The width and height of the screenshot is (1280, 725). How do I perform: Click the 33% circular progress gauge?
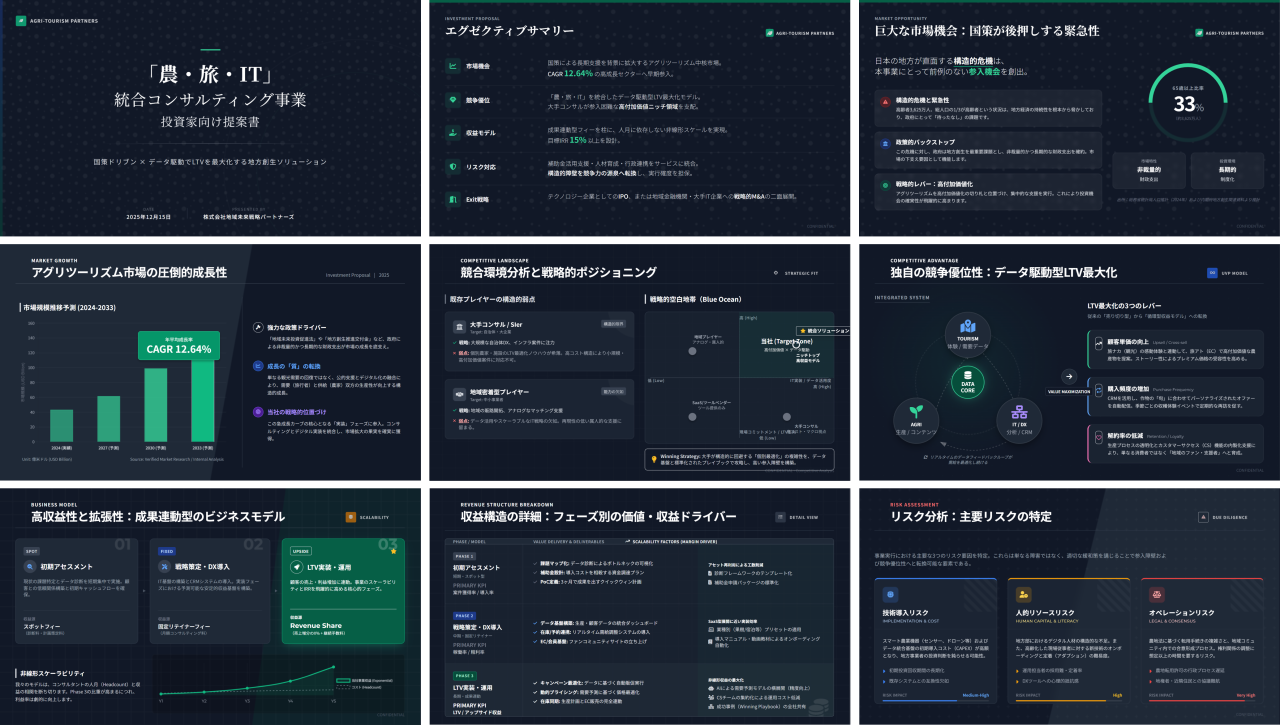(x=1188, y=103)
